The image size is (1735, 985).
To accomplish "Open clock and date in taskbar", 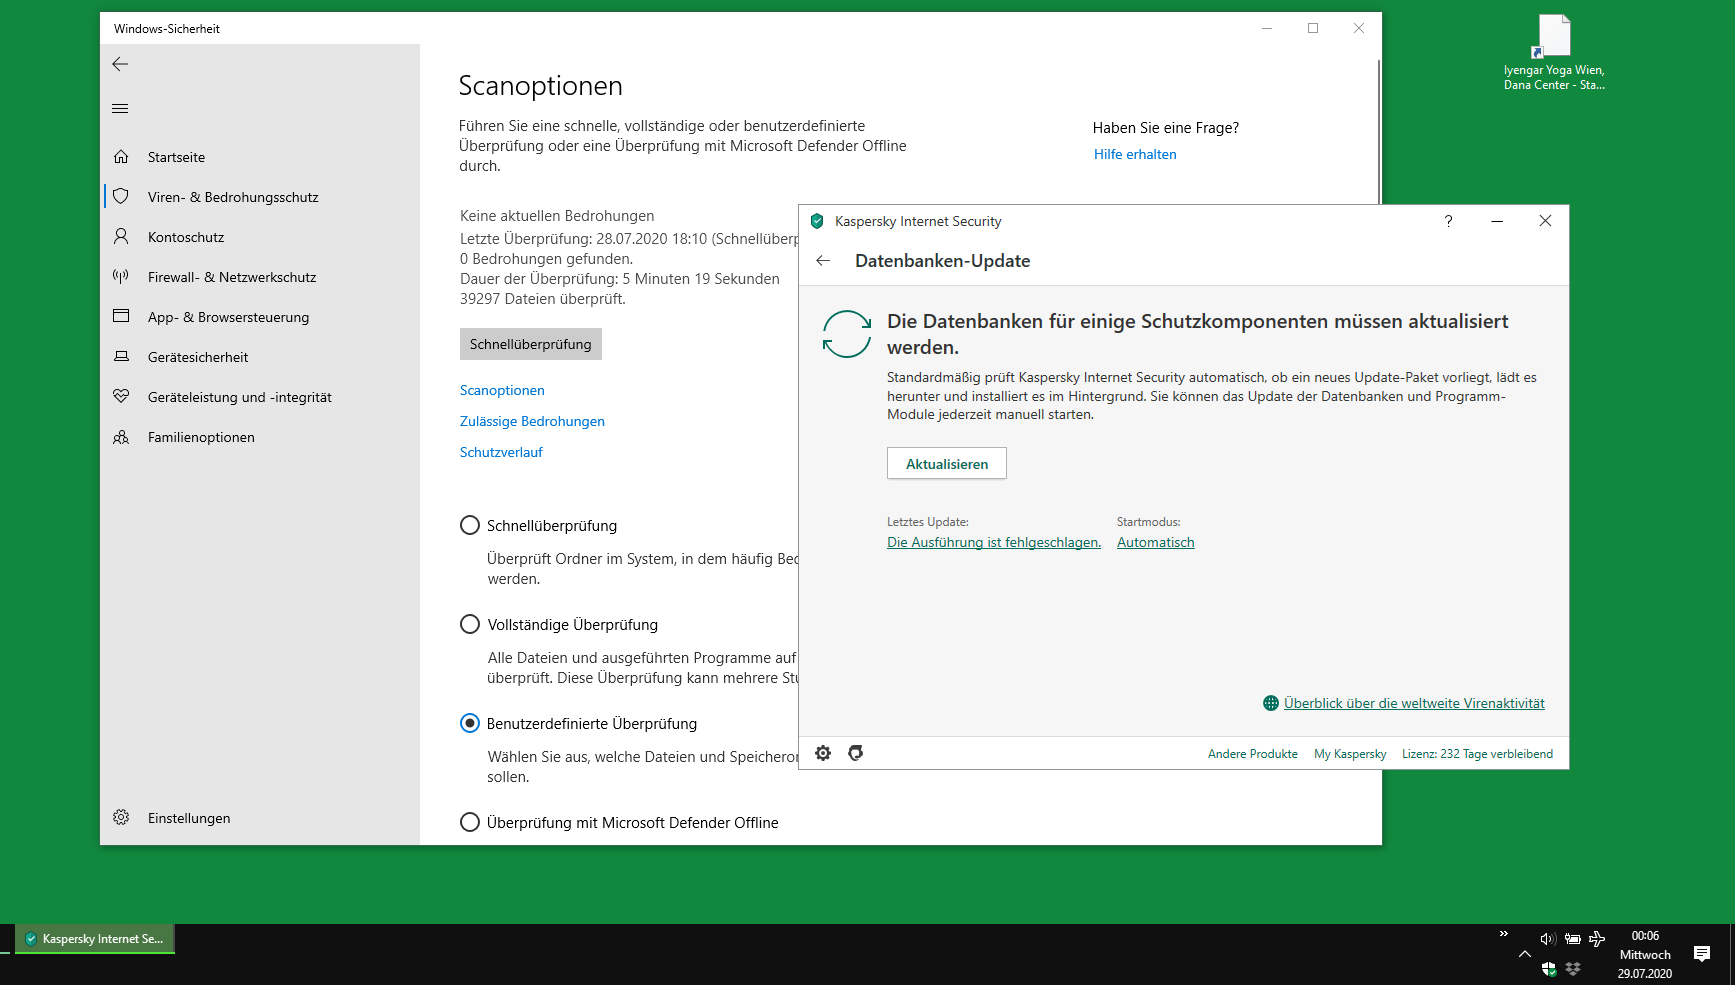I will [1645, 954].
